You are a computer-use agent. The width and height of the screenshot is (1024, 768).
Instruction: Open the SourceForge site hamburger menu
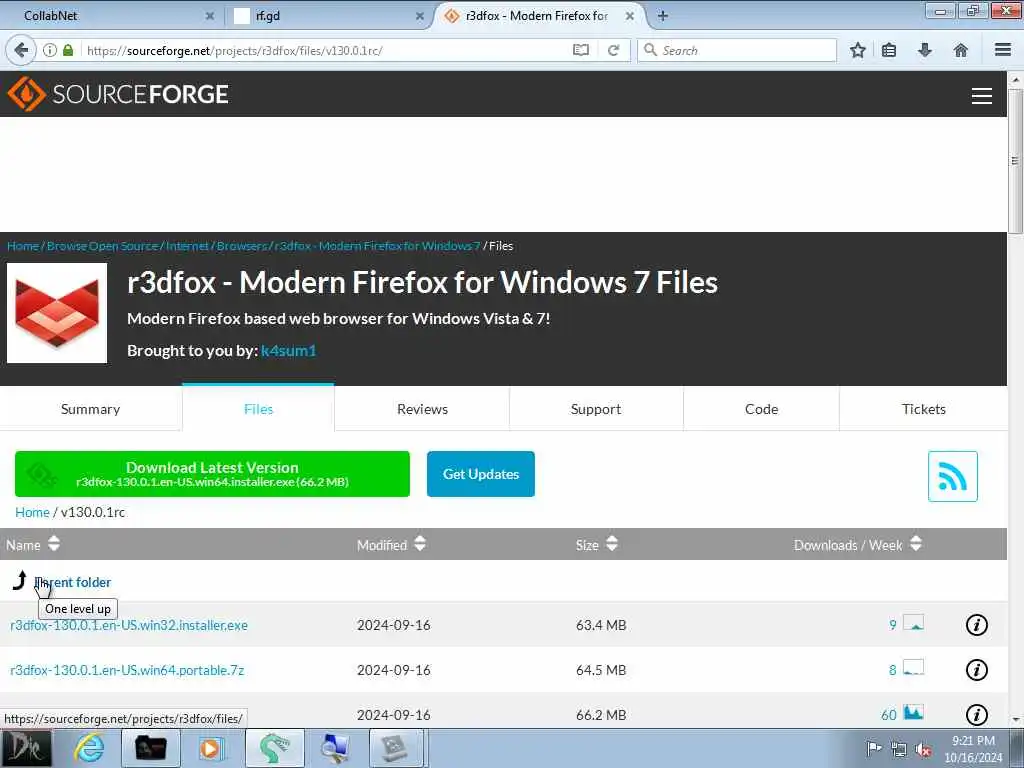coord(982,96)
